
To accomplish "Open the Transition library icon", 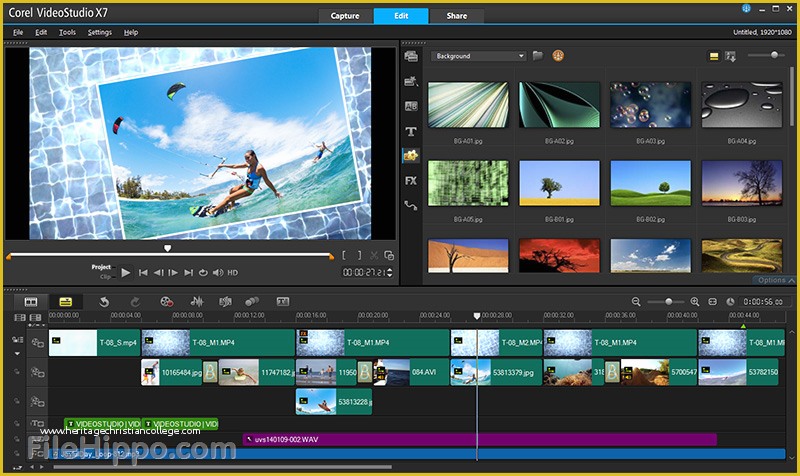I will click(x=411, y=106).
